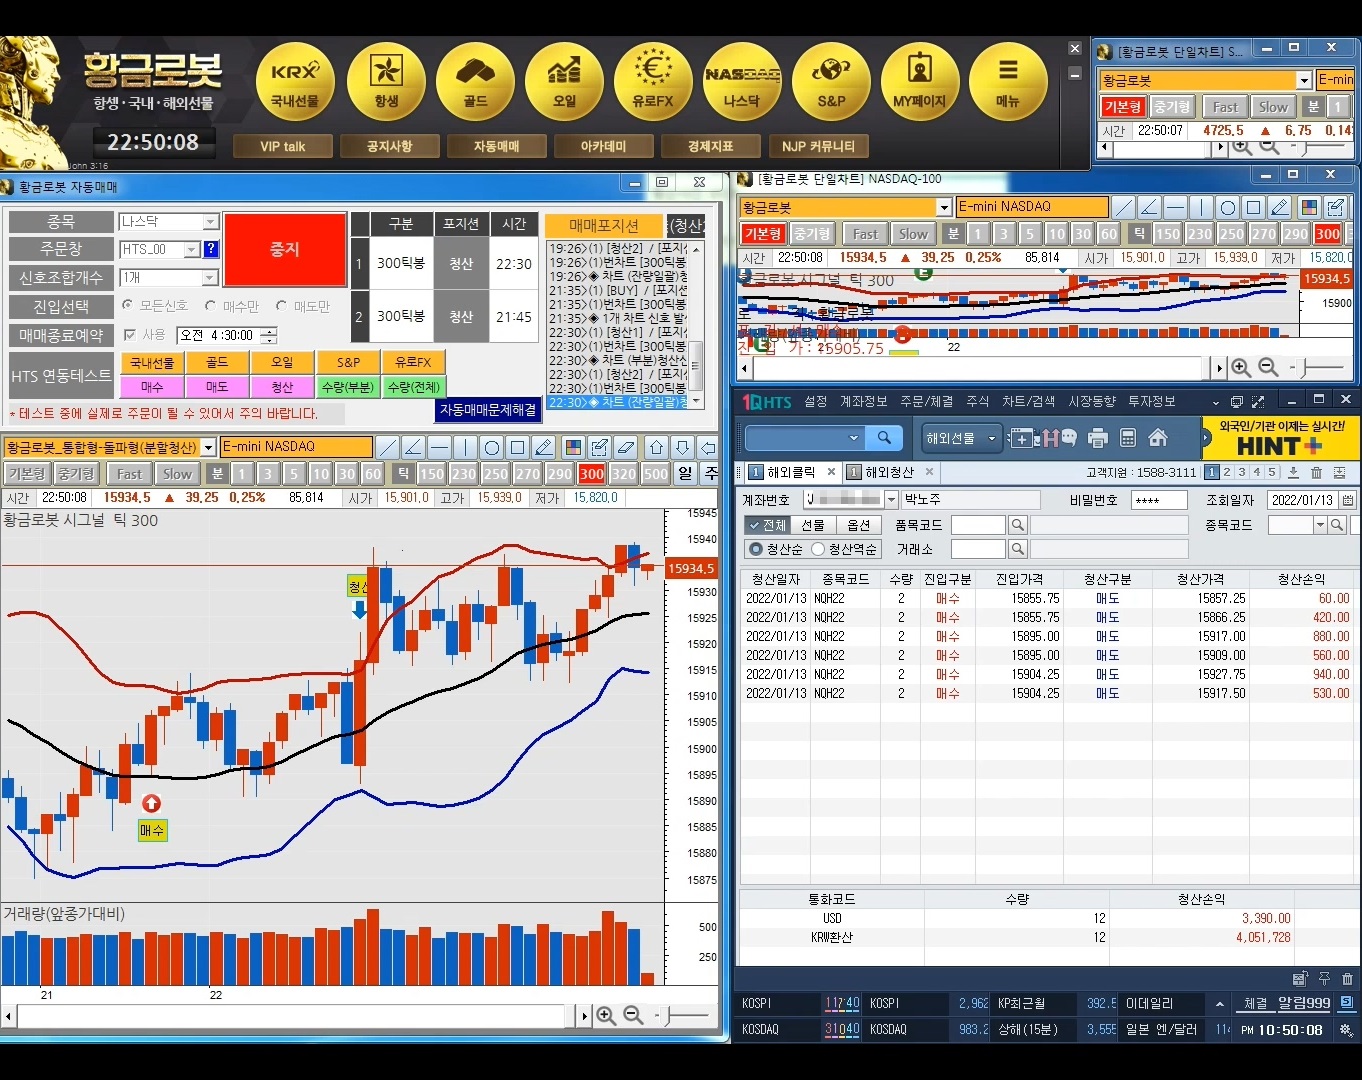The width and height of the screenshot is (1362, 1080).
Task: Open the 유로FX euro icon
Action: tap(653, 82)
